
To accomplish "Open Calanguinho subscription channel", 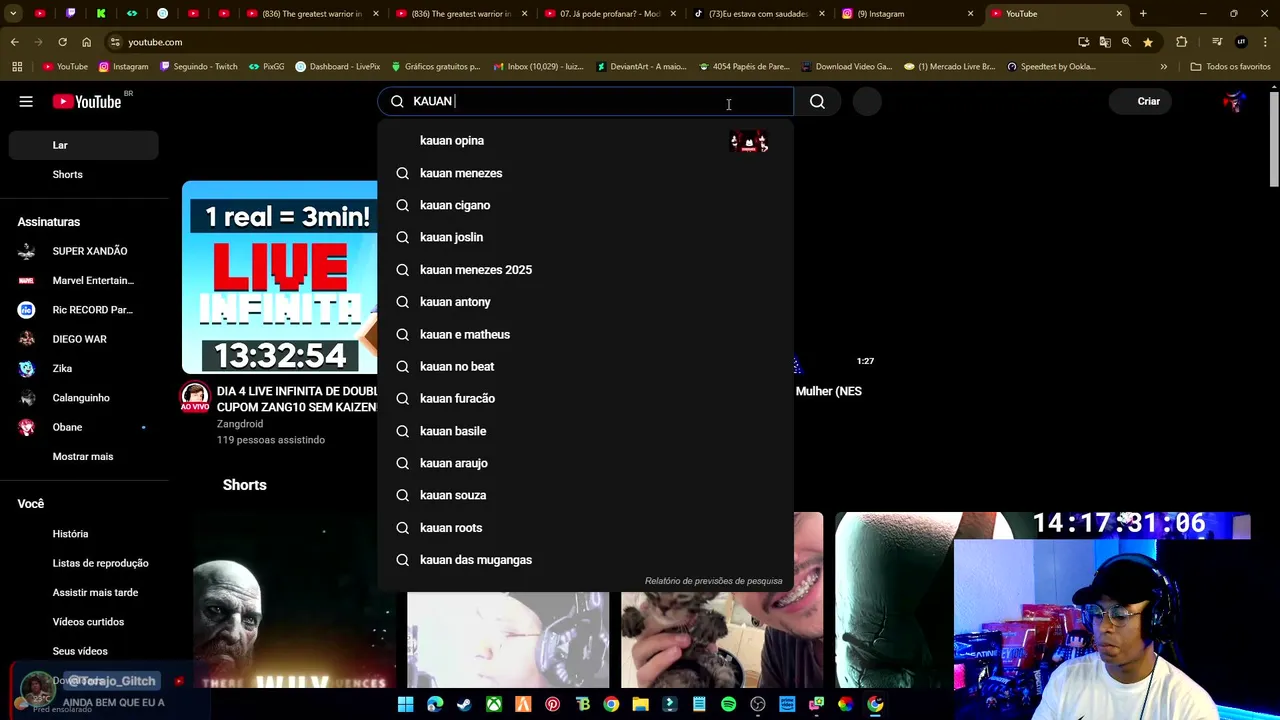I will (x=83, y=398).
